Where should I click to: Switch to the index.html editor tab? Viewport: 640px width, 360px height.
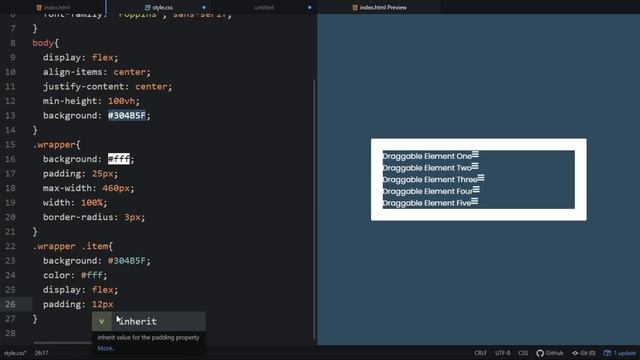53,7
